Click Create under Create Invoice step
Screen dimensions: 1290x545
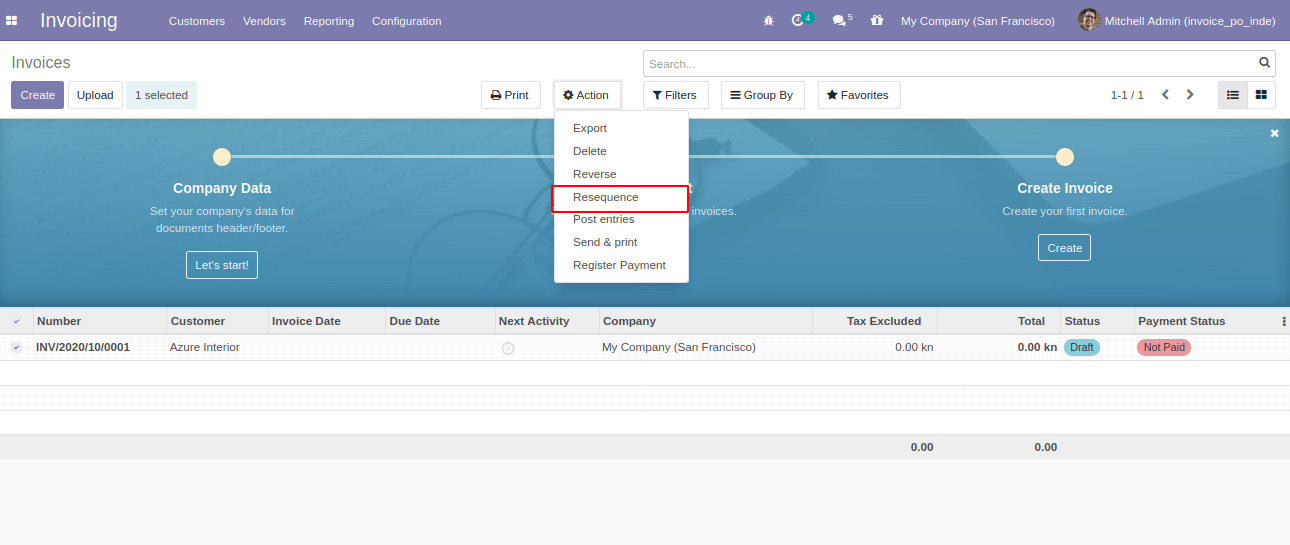click(1064, 247)
